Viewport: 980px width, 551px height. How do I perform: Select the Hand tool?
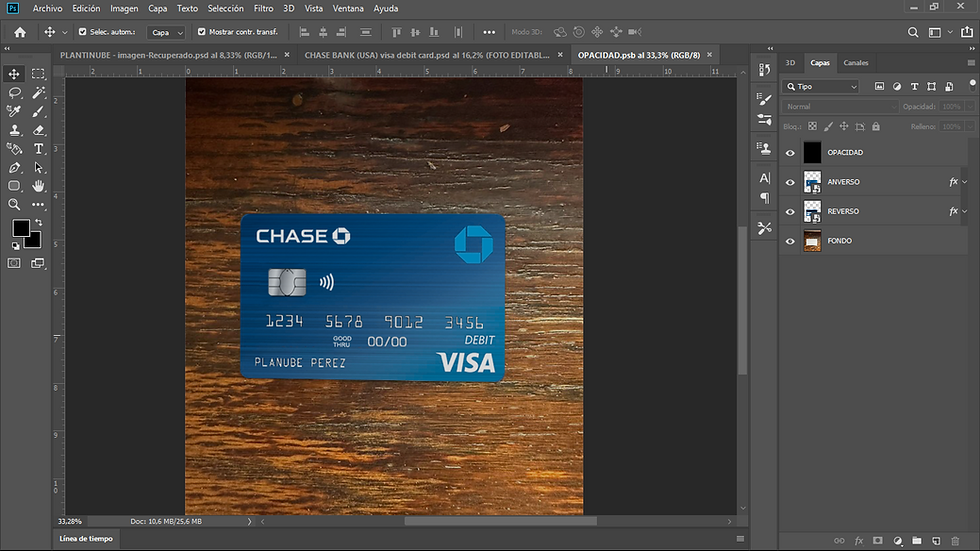click(38, 186)
